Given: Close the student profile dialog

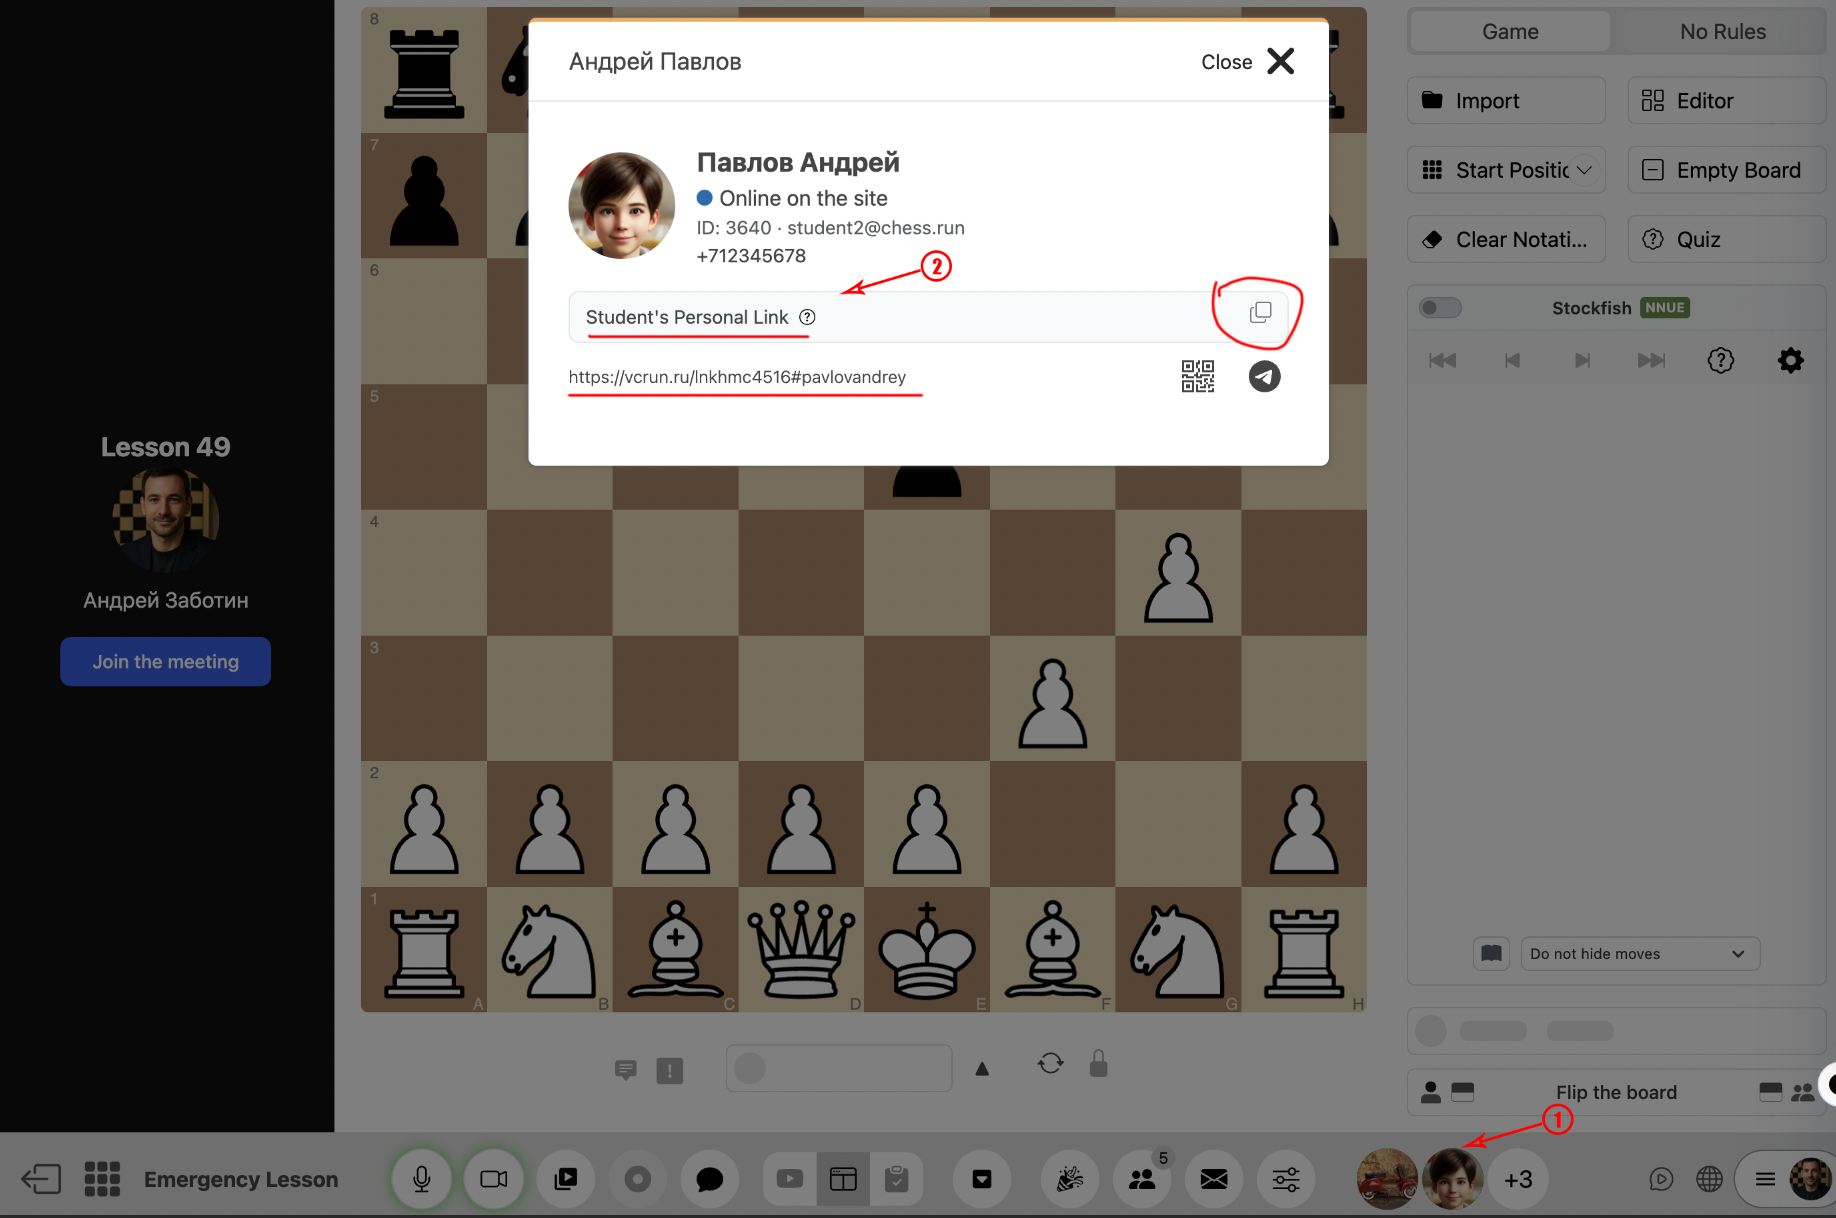Looking at the screenshot, I should tap(1247, 62).
